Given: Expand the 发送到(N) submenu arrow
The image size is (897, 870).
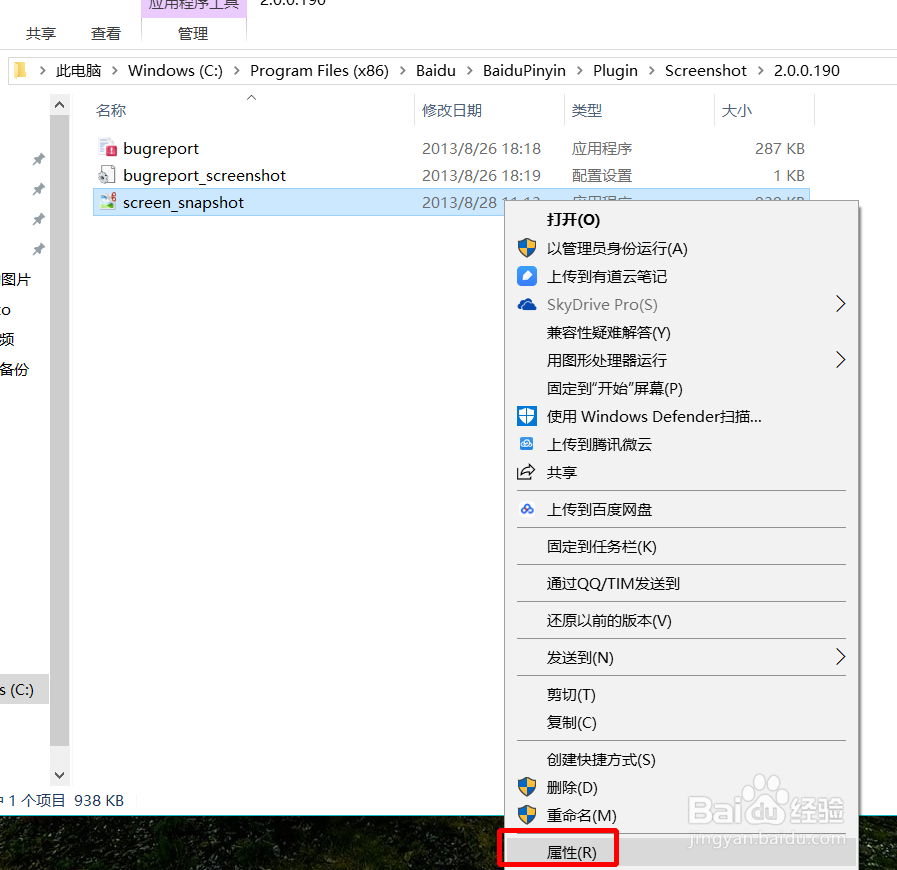Looking at the screenshot, I should 840,657.
